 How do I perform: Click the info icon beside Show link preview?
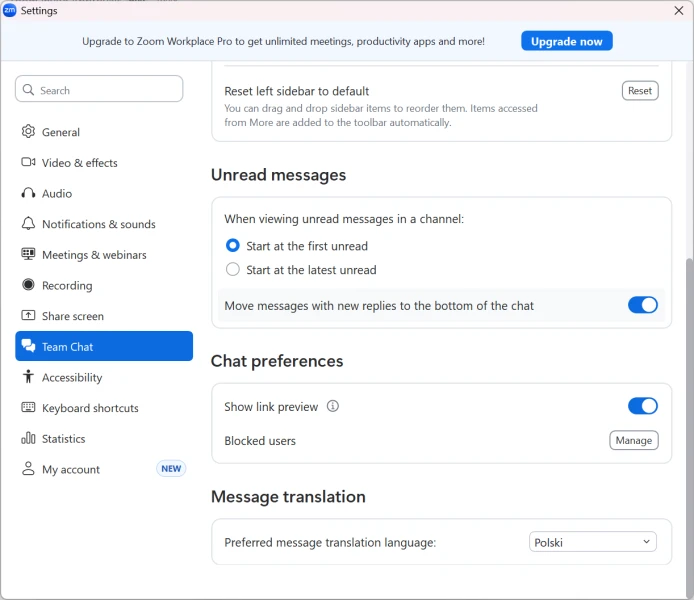click(333, 406)
